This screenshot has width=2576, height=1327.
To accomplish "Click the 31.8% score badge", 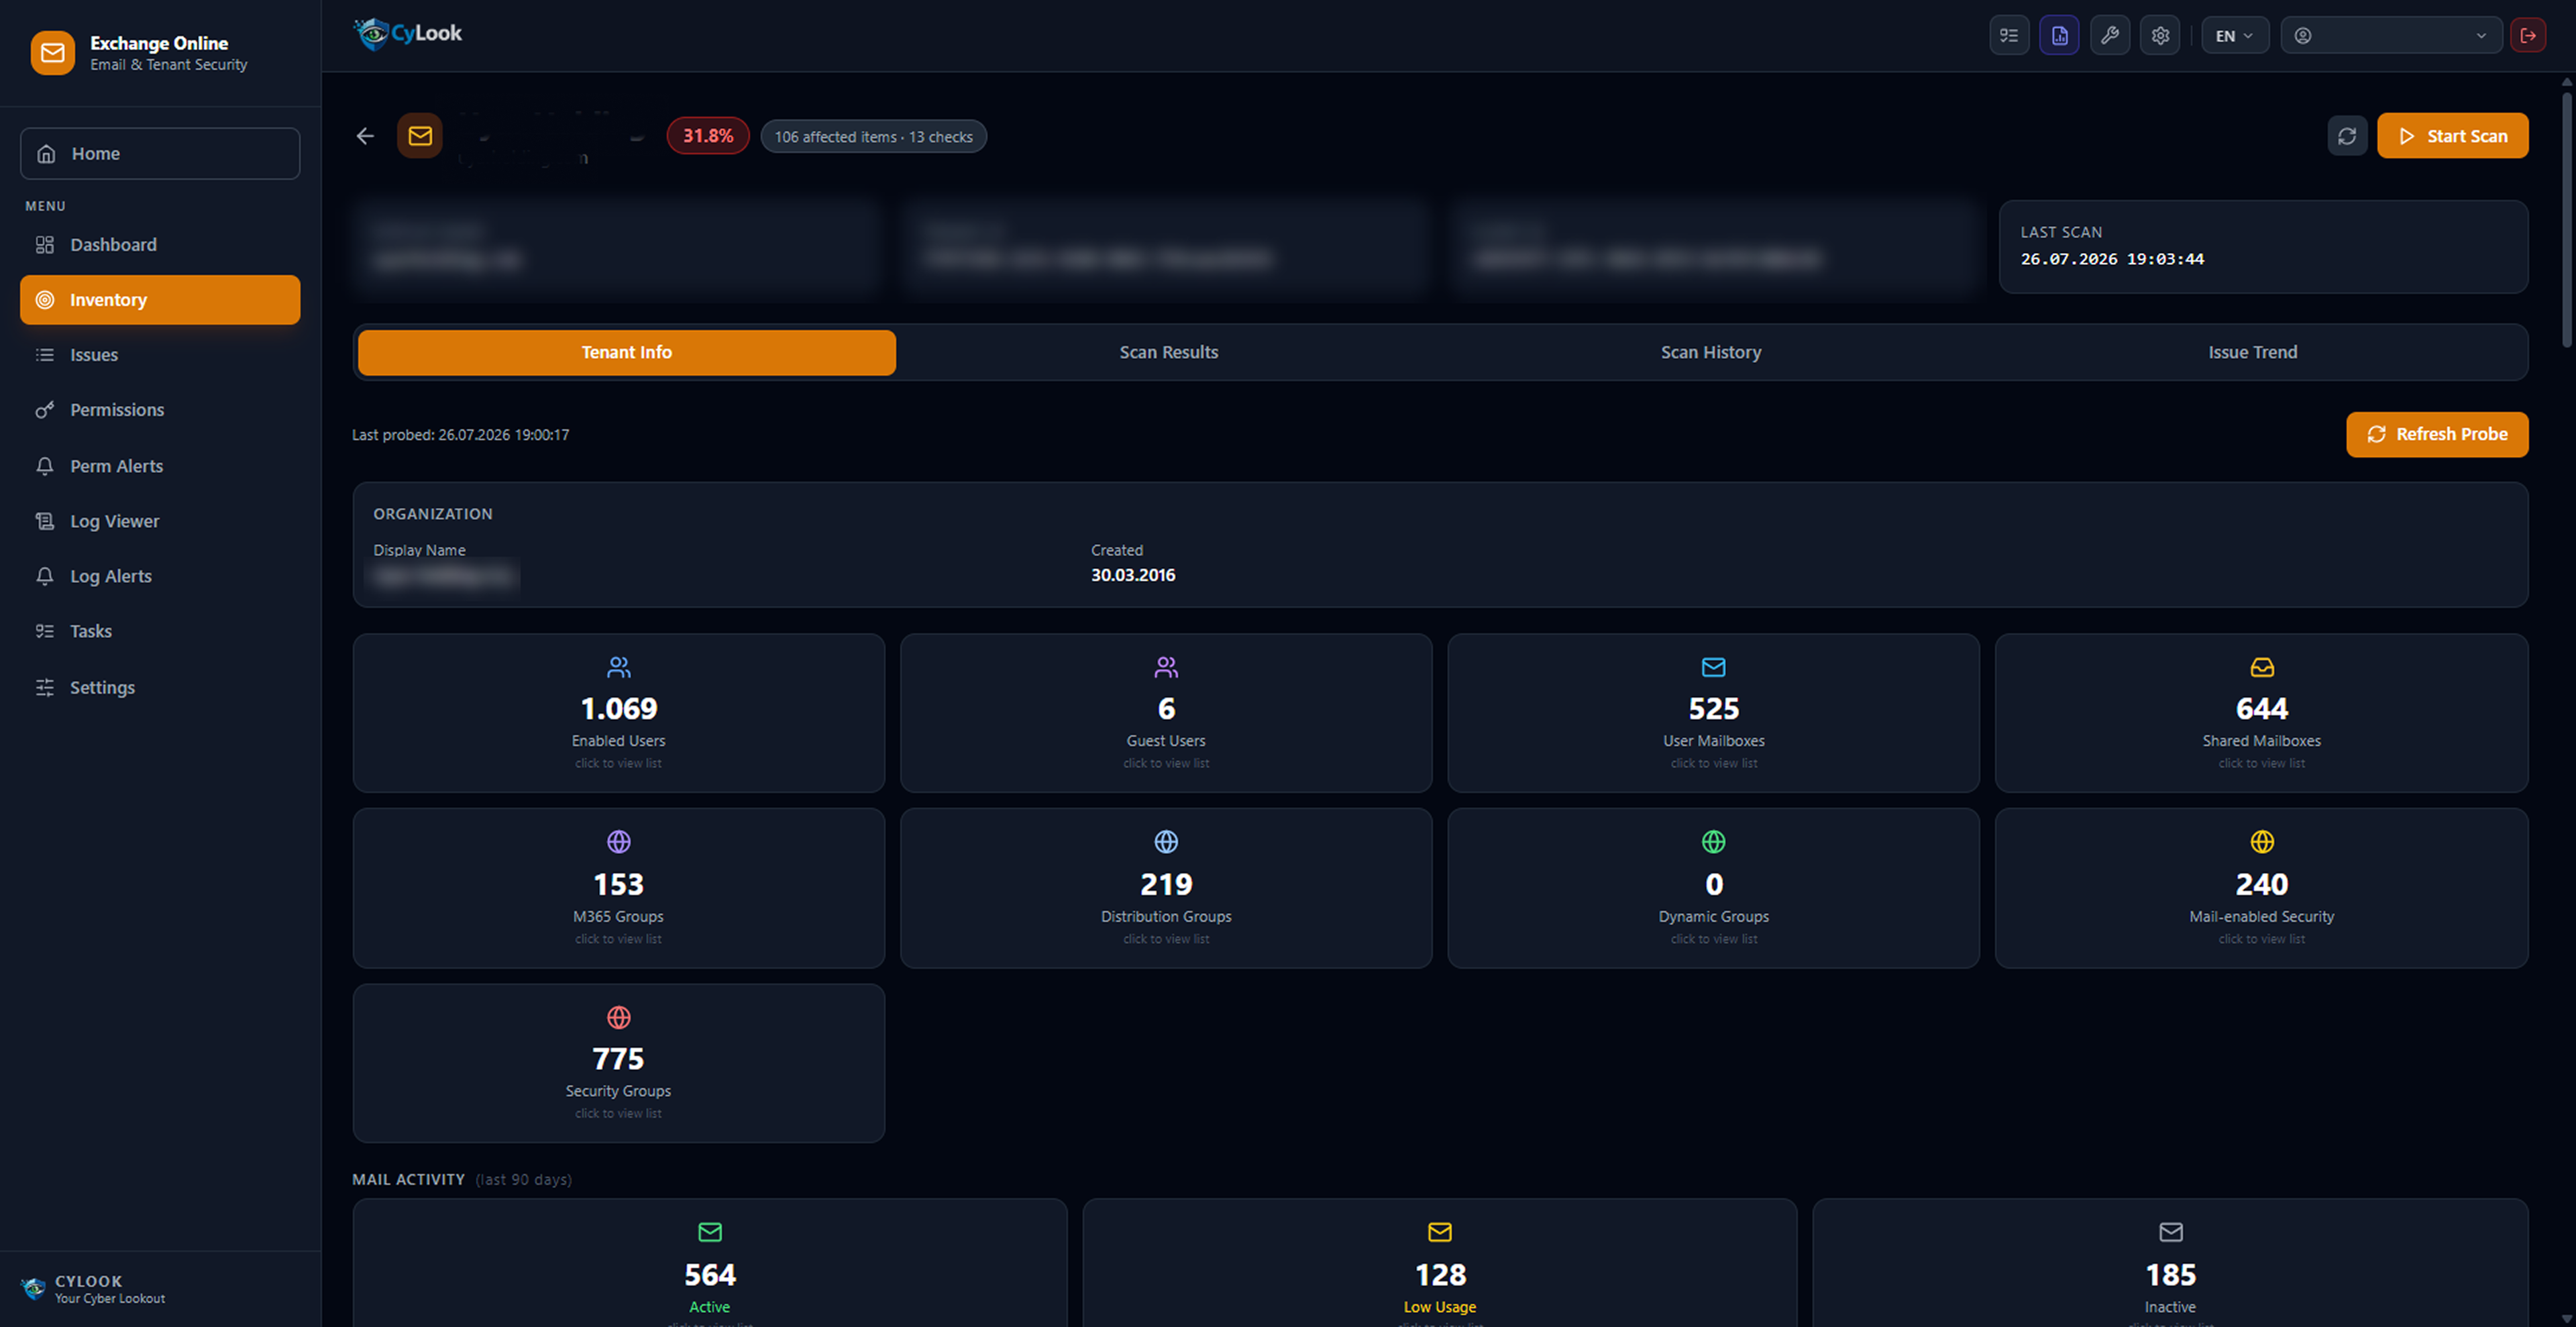I will coord(708,136).
